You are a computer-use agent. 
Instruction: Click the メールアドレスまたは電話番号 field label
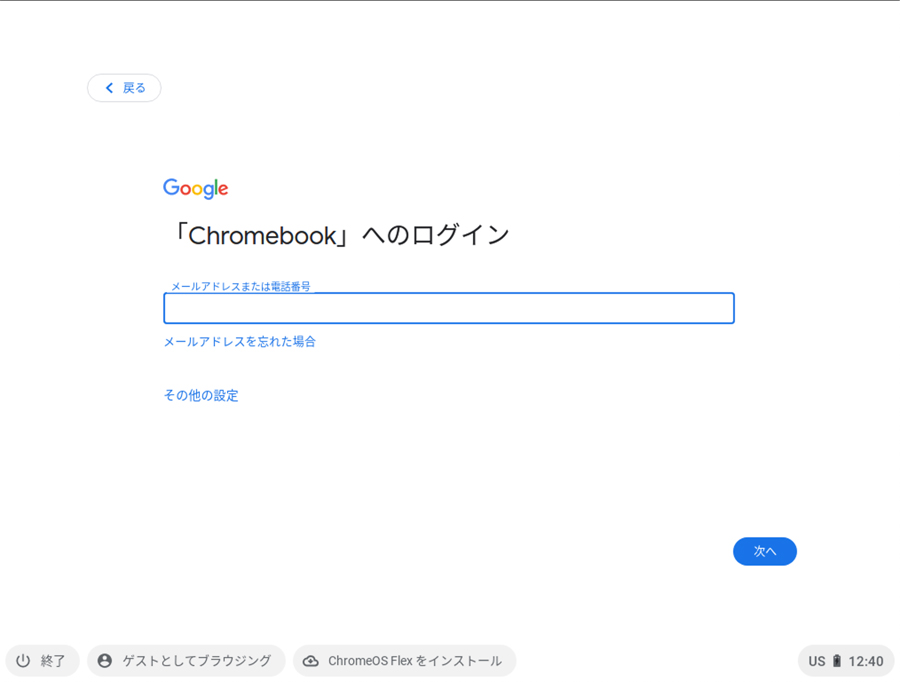click(240, 287)
